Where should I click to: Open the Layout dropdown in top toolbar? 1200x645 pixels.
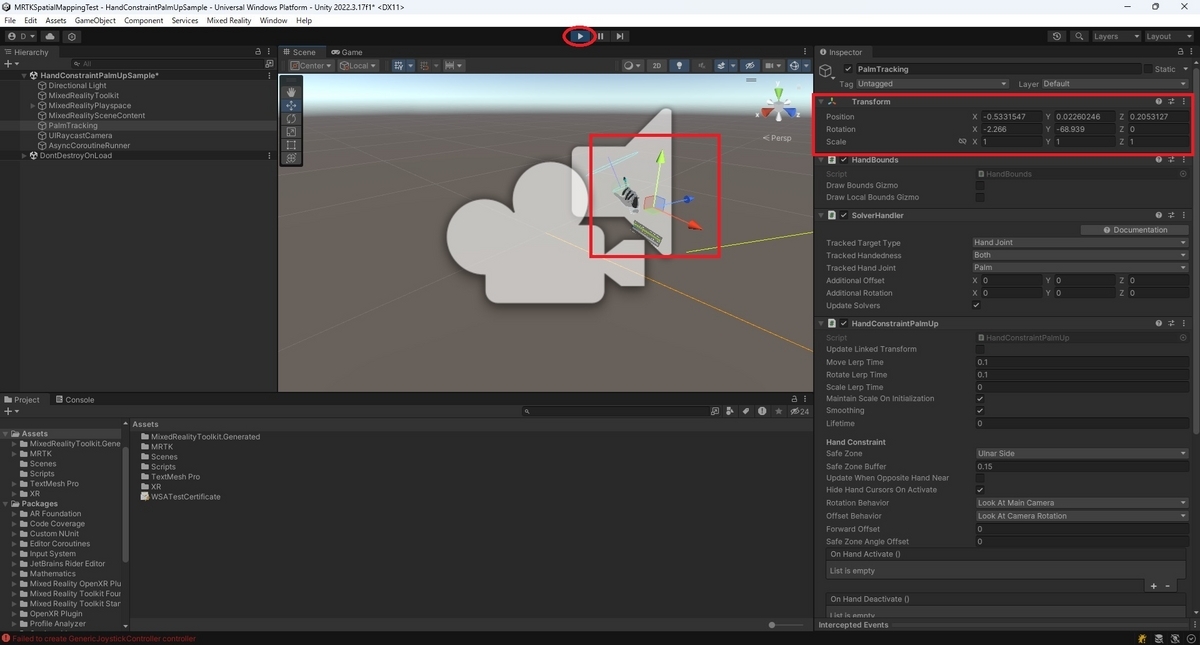click(x=1169, y=36)
